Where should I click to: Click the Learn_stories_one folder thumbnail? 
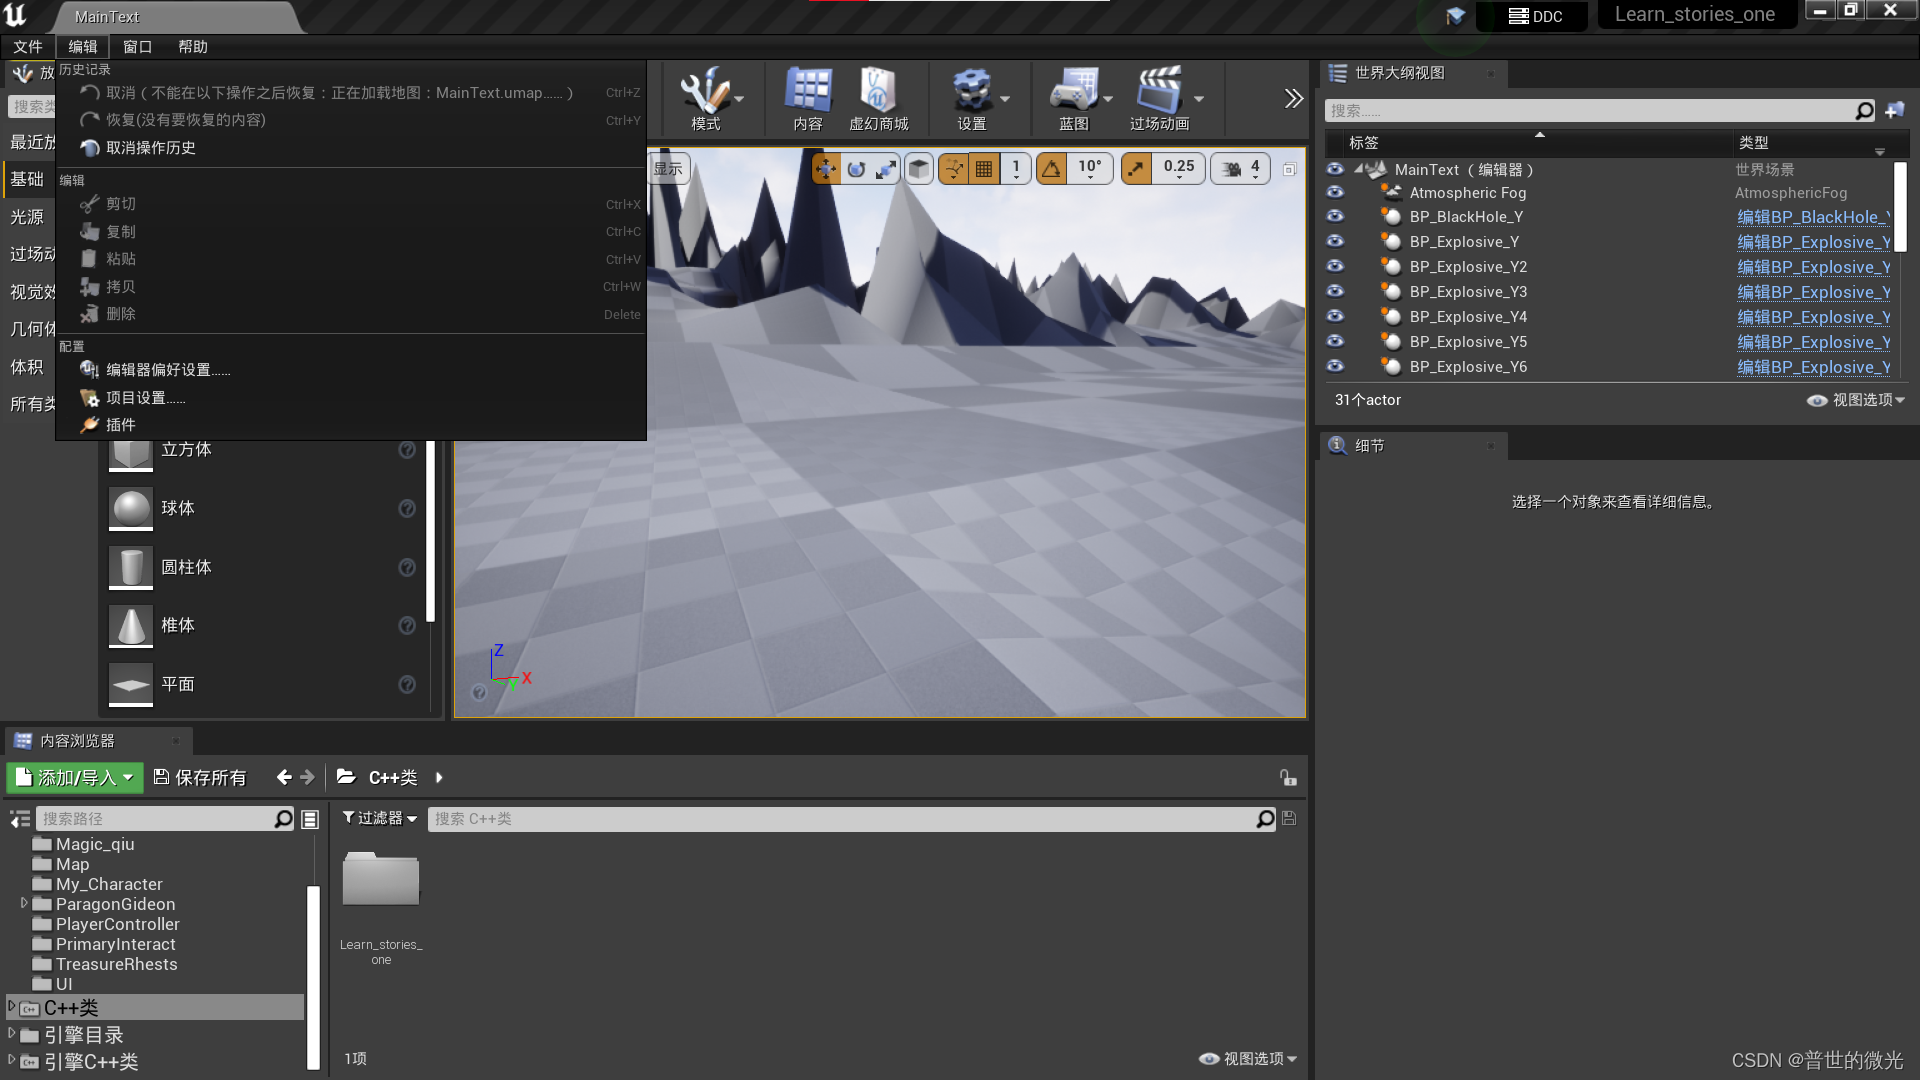pos(381,880)
